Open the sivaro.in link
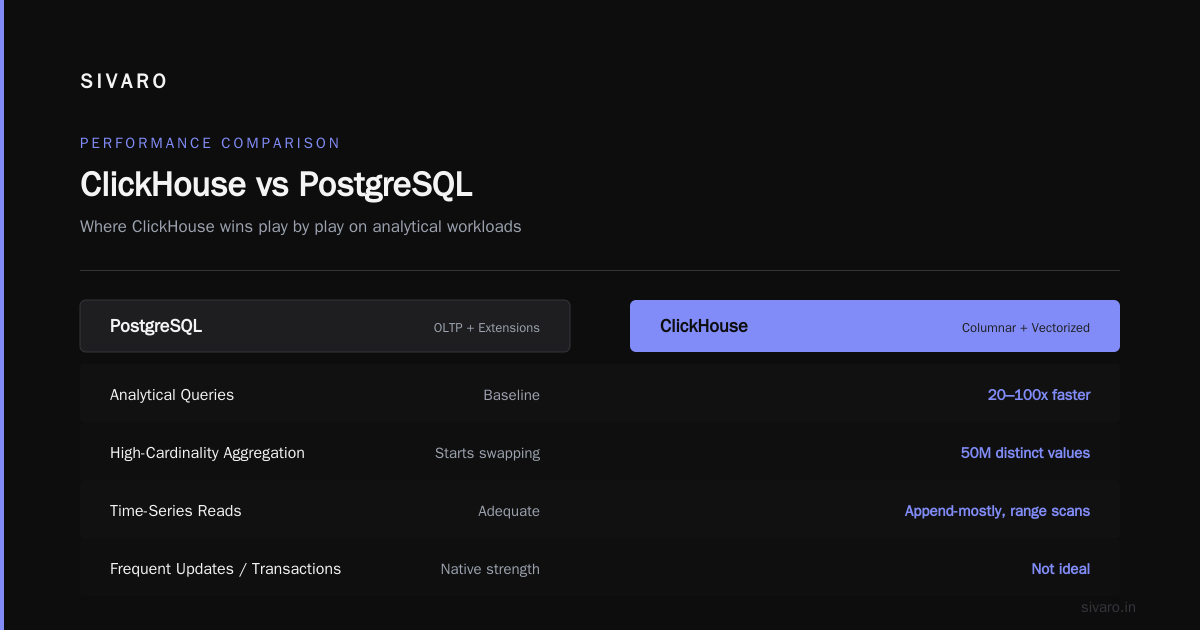 coord(1109,607)
